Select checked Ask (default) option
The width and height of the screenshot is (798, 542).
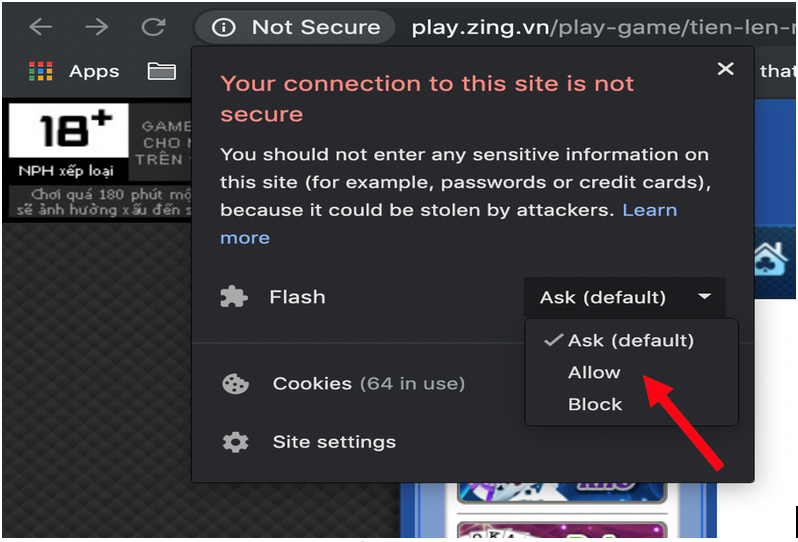click(x=631, y=340)
